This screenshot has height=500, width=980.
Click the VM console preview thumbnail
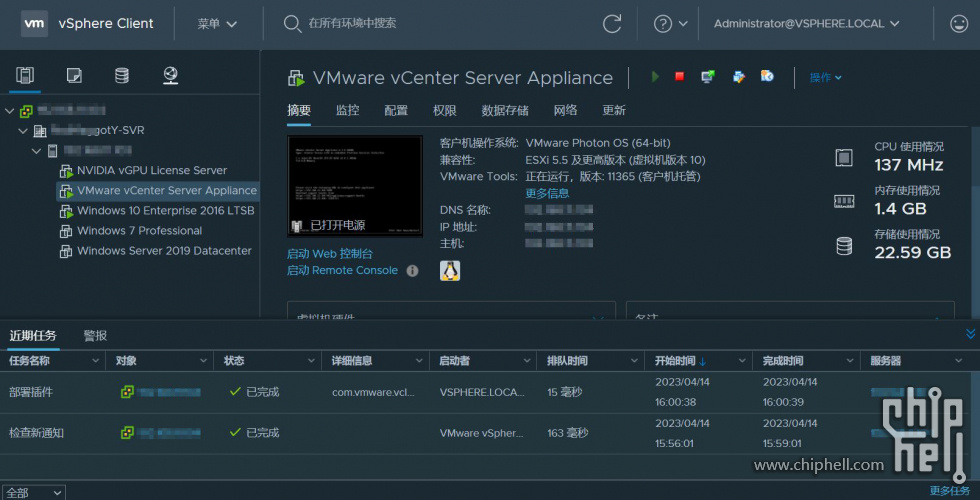click(x=355, y=186)
